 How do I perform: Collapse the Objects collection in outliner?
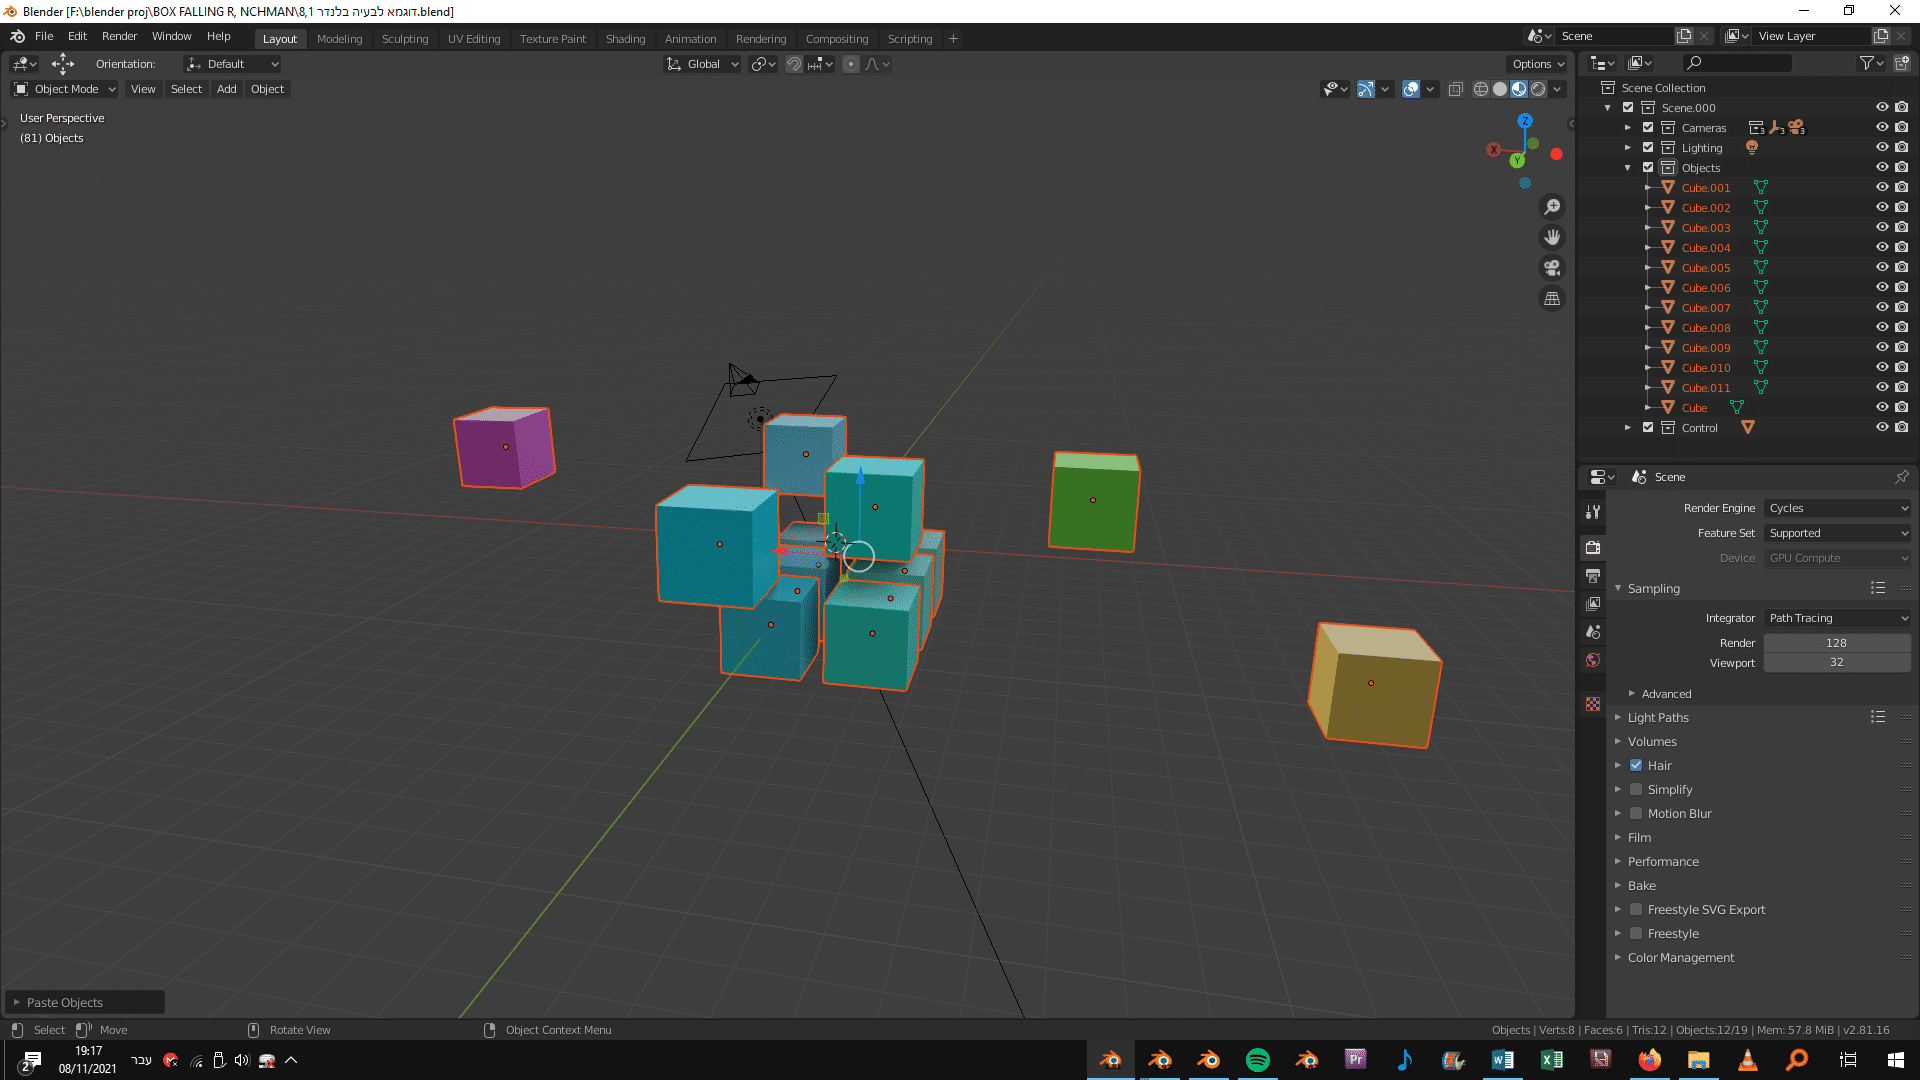tap(1628, 167)
